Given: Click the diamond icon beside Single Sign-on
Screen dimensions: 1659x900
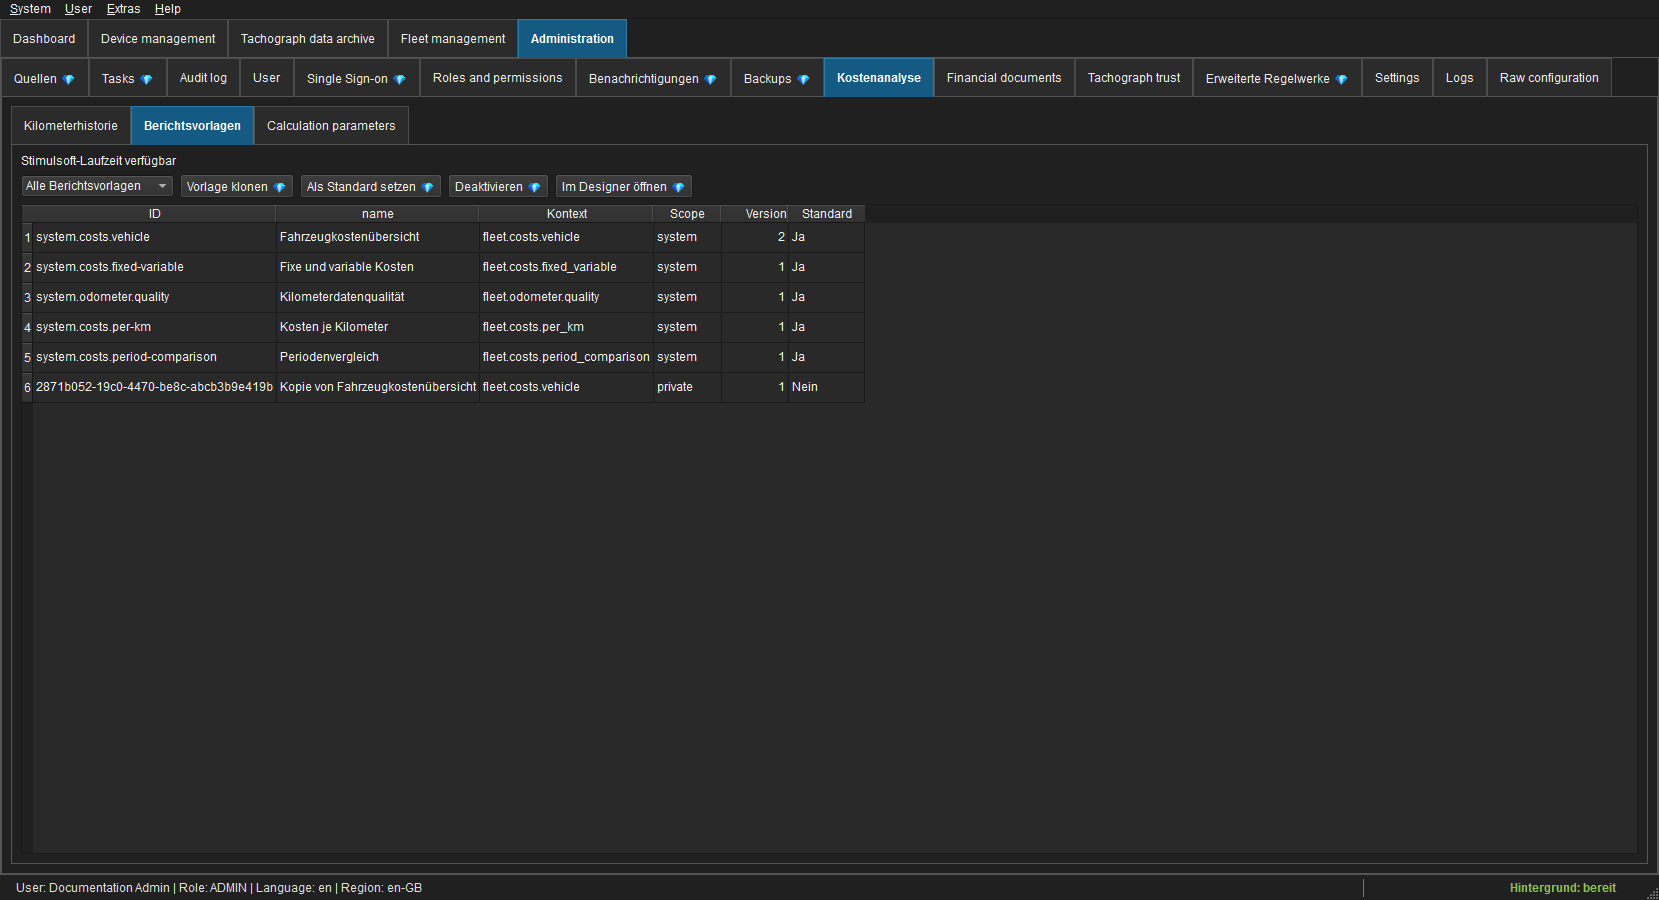Looking at the screenshot, I should click(400, 79).
